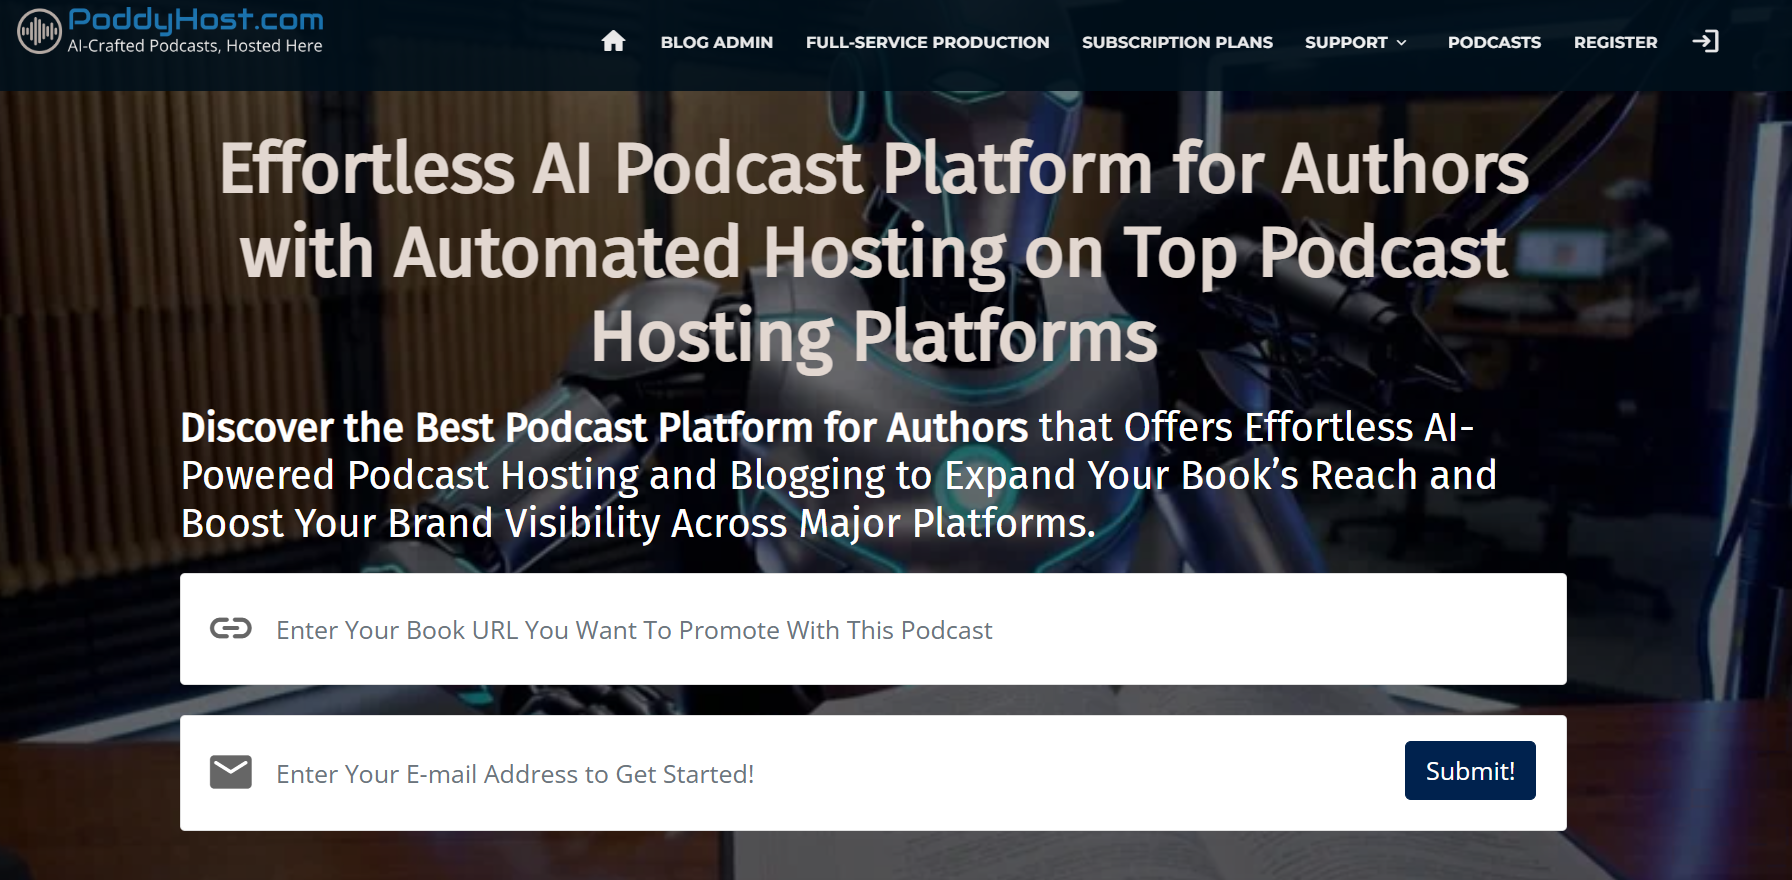The height and width of the screenshot is (880, 1792).
Task: Go to Full-Service Production
Action: coord(927,42)
